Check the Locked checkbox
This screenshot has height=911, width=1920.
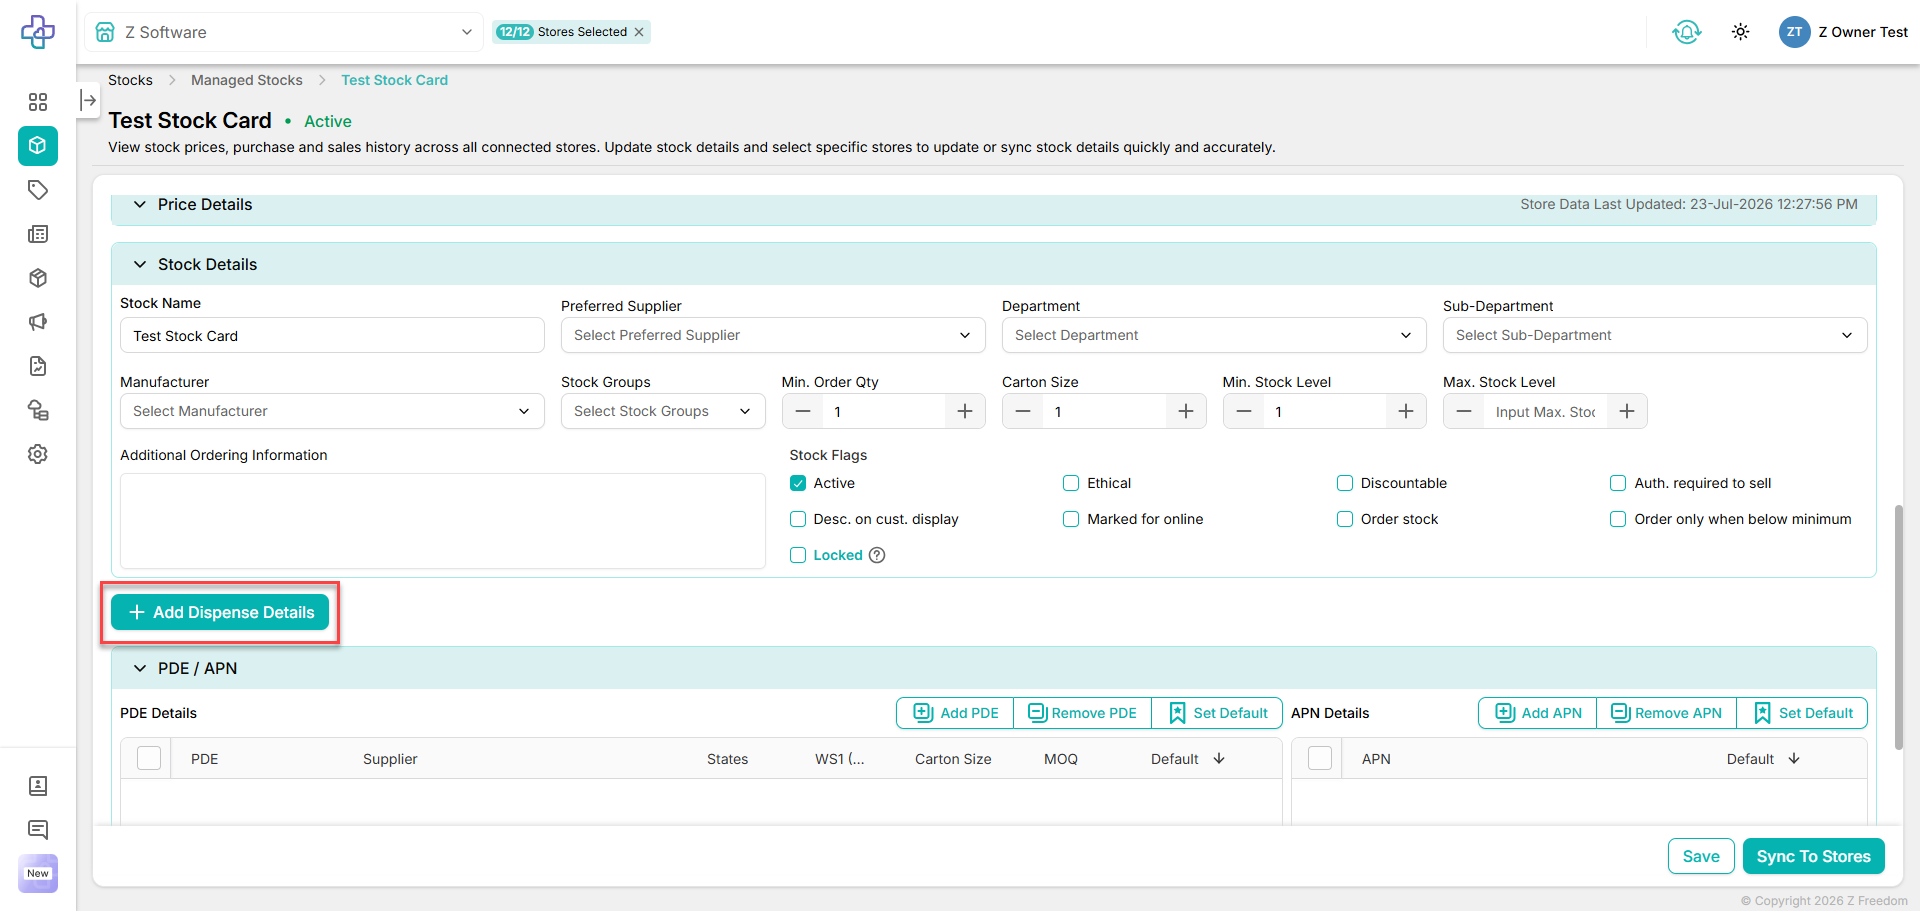[798, 555]
